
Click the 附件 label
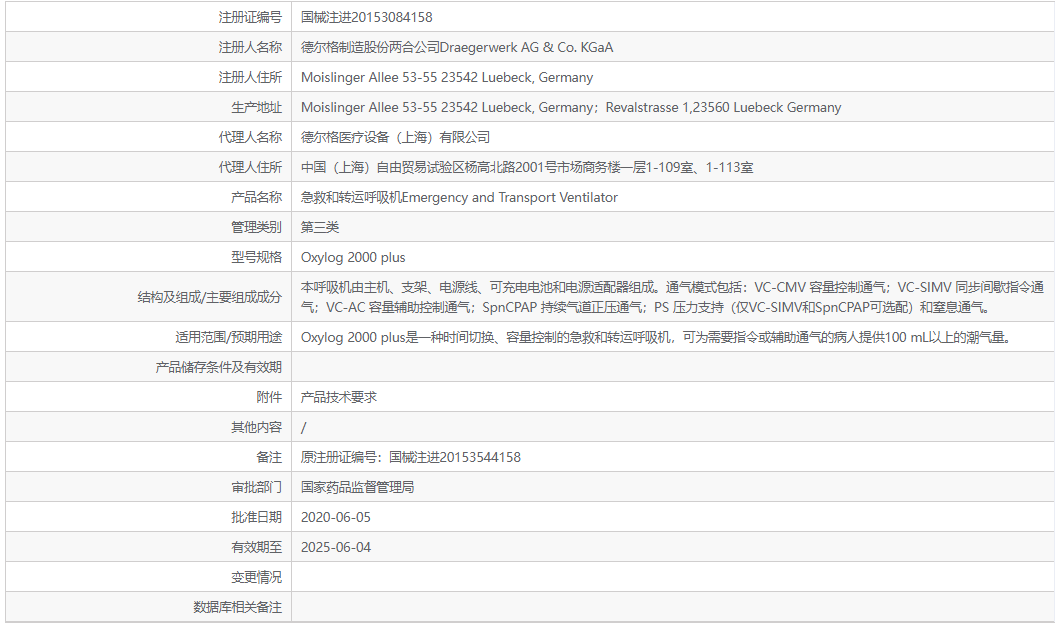[268, 397]
